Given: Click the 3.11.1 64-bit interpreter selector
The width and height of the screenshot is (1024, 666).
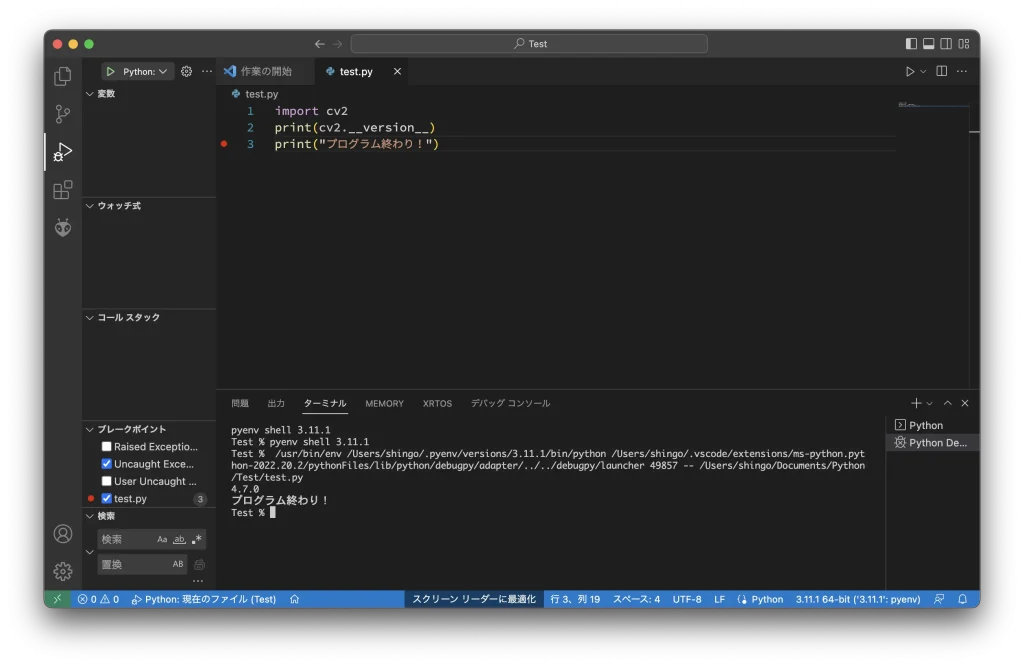Looking at the screenshot, I should (x=857, y=599).
